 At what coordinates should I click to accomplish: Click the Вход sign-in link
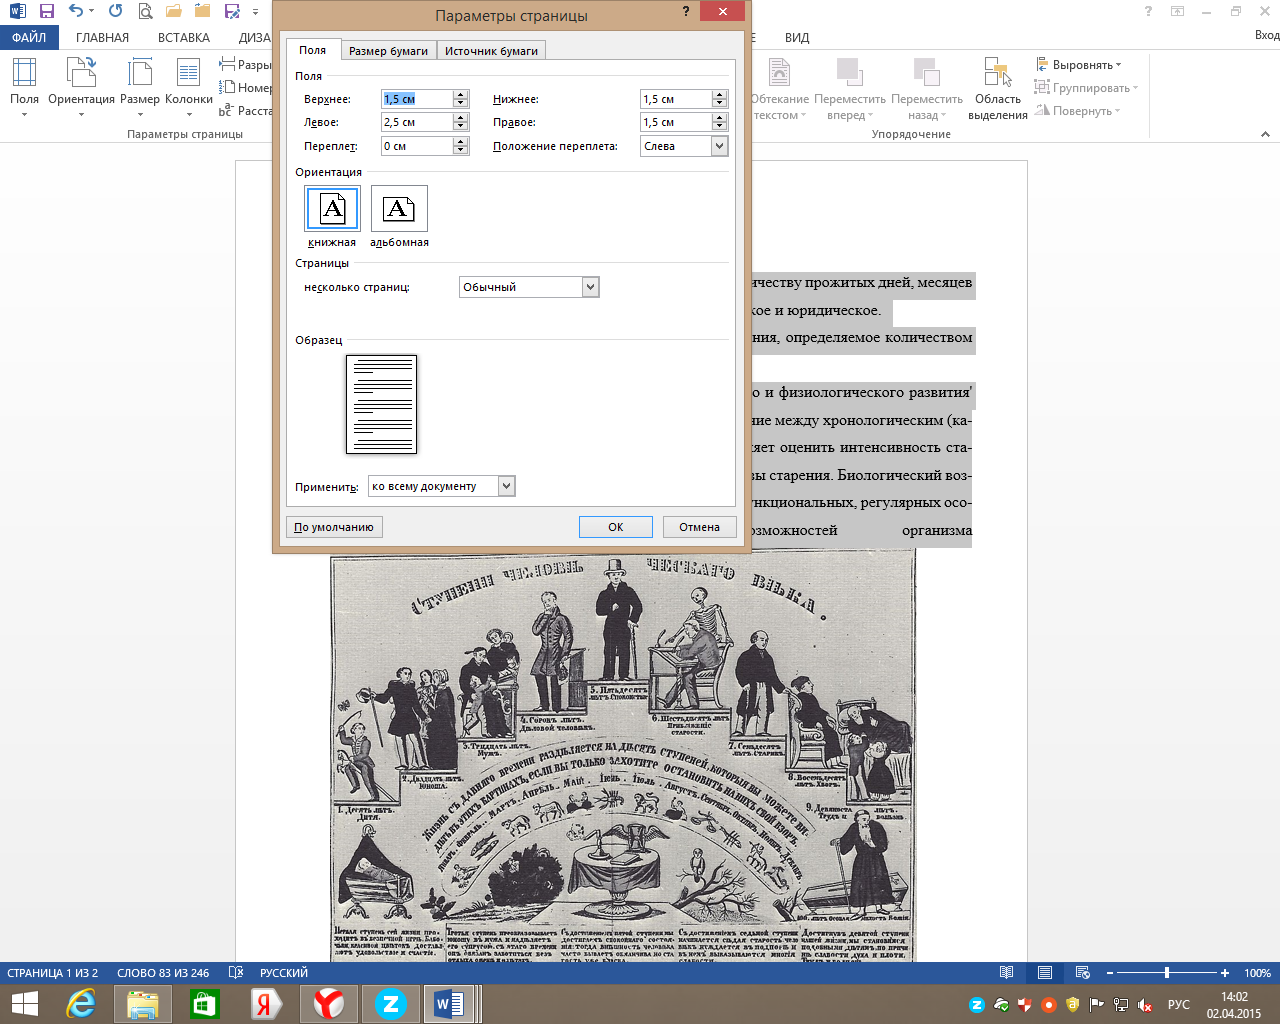pyautogui.click(x=1266, y=35)
